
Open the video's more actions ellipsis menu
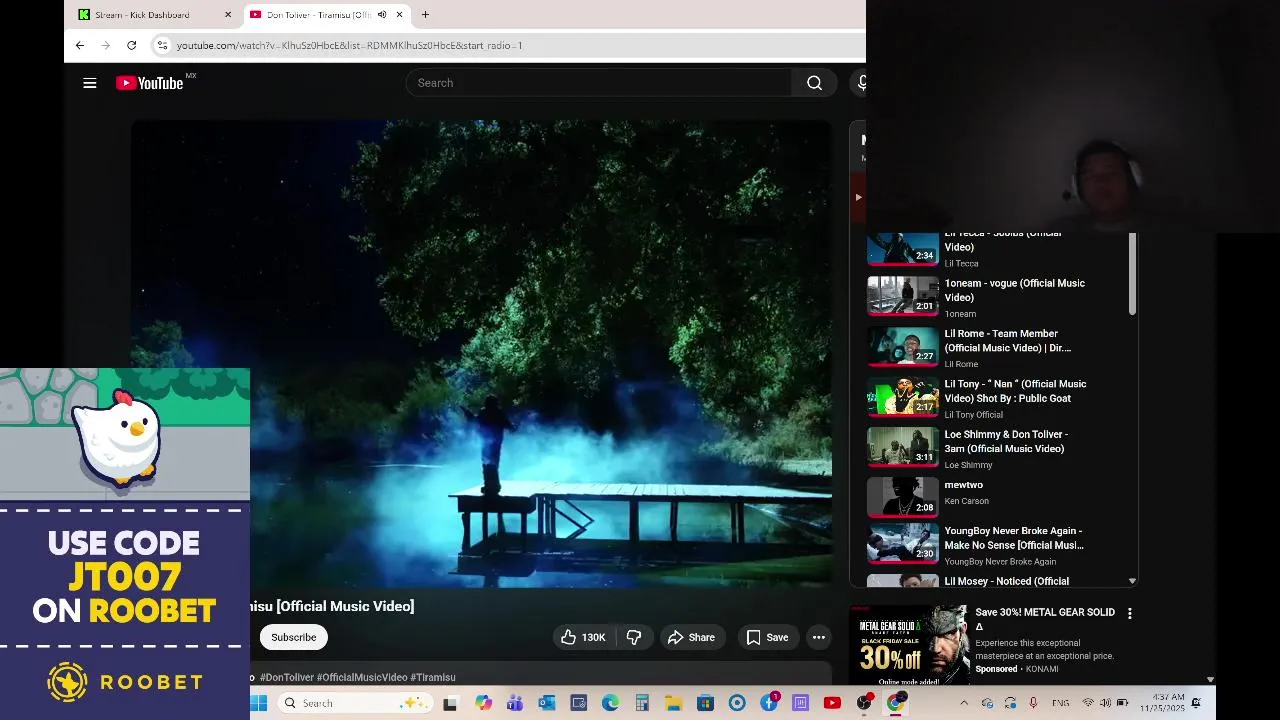(819, 637)
